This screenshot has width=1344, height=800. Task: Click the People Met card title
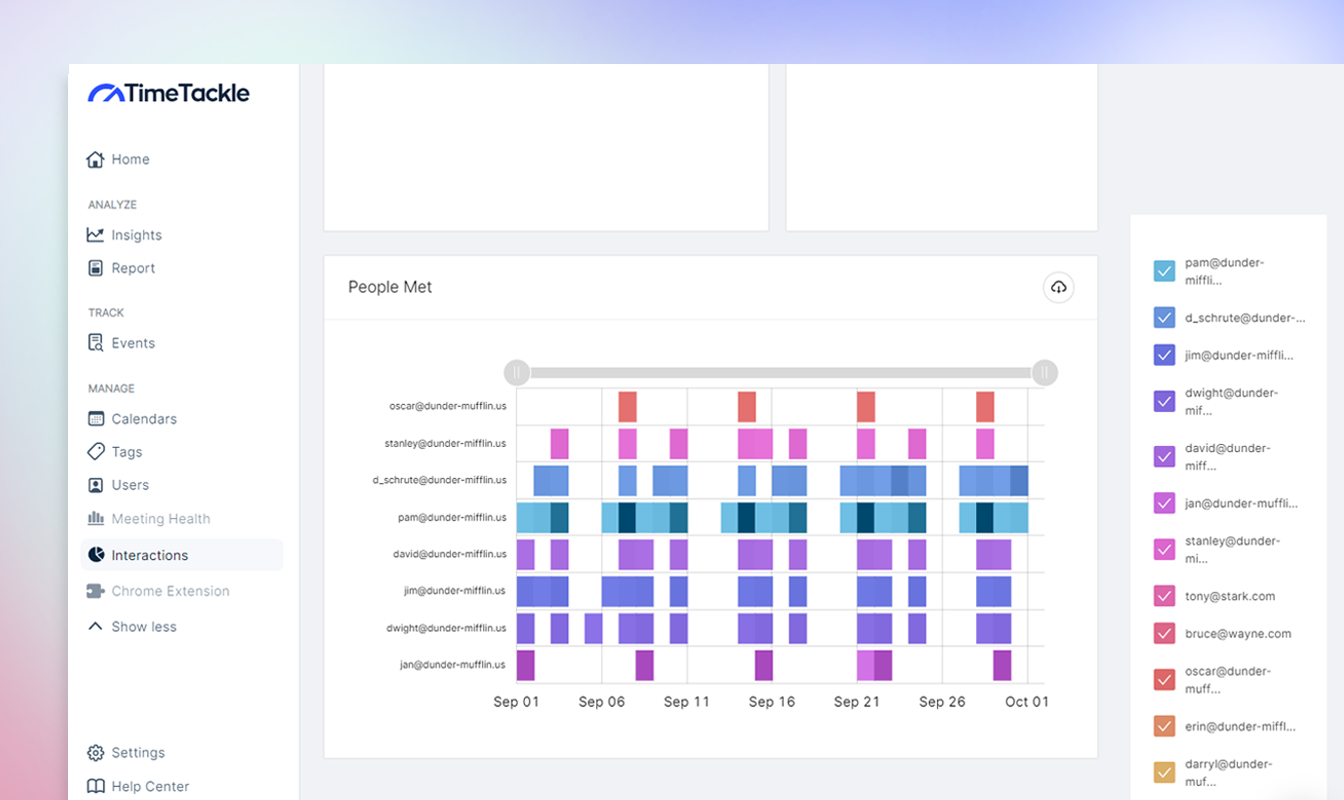pos(390,287)
